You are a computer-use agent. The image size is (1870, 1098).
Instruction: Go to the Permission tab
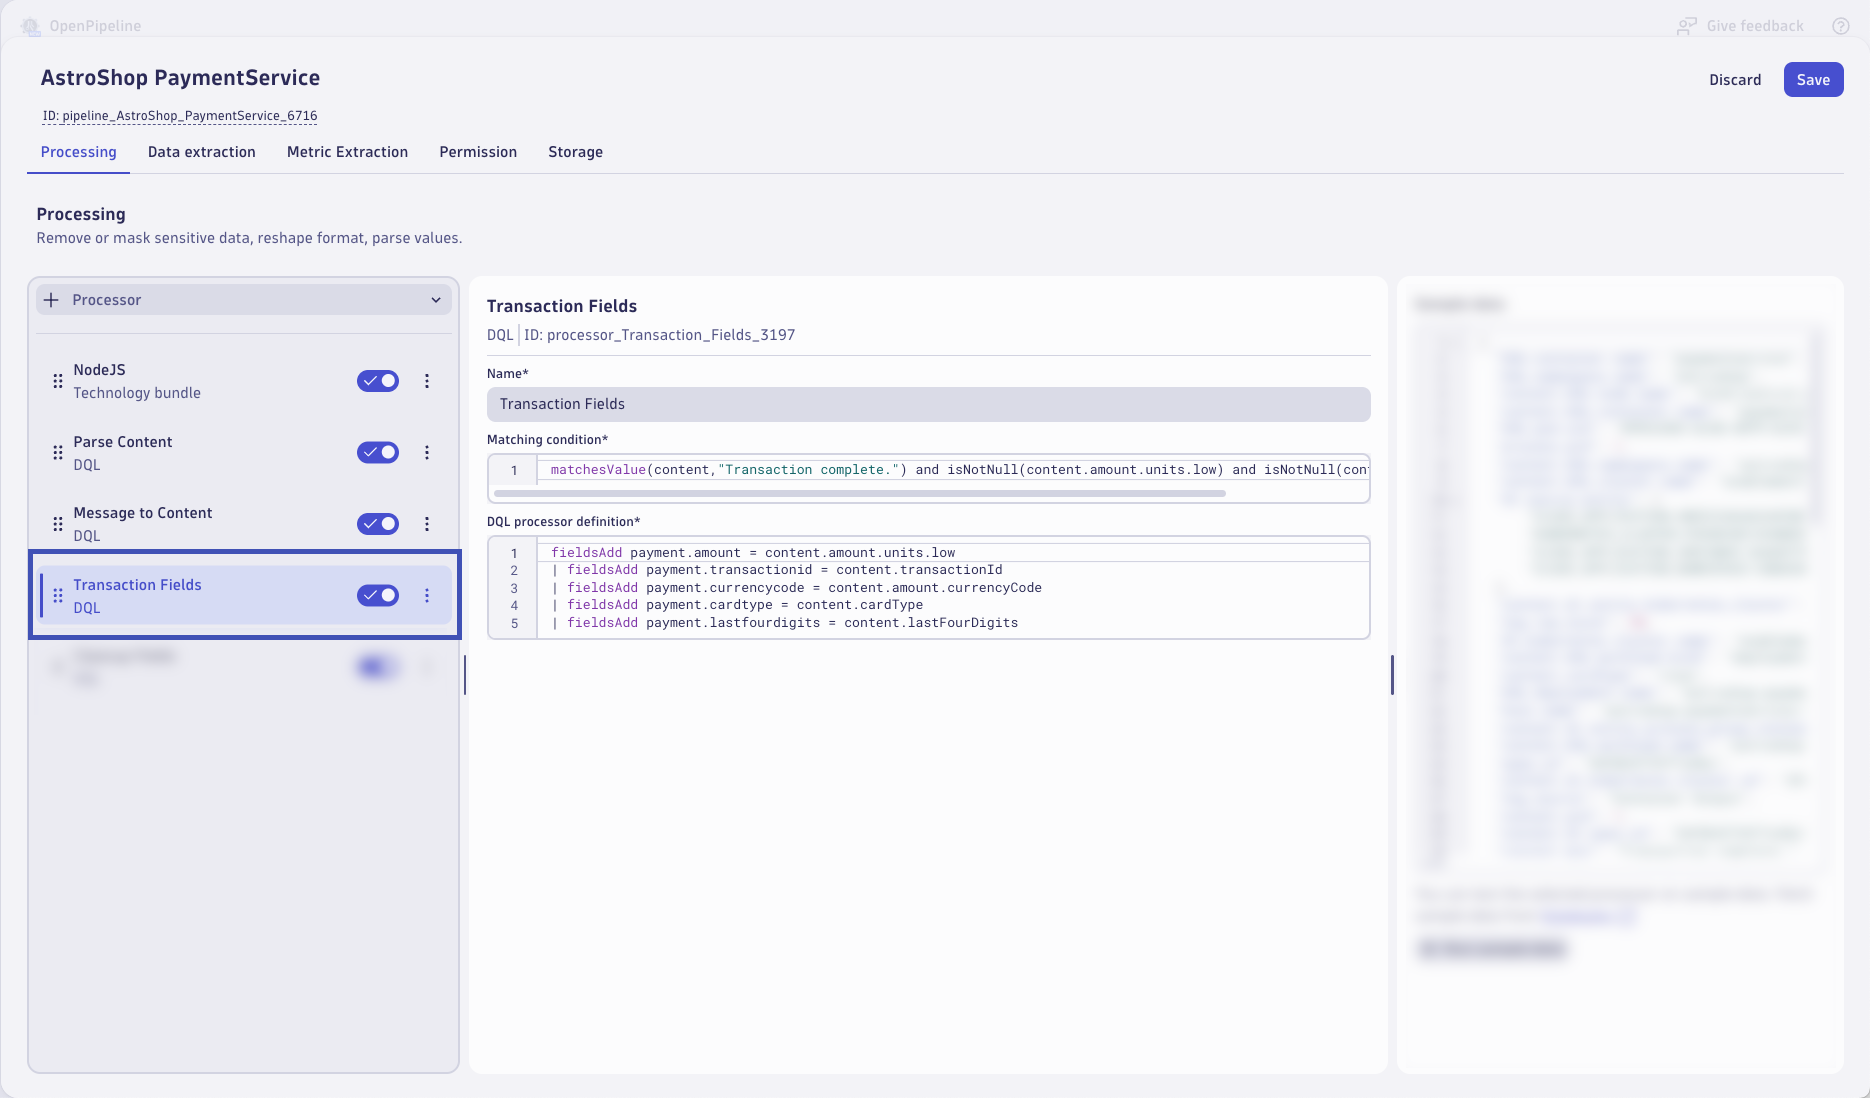(478, 152)
